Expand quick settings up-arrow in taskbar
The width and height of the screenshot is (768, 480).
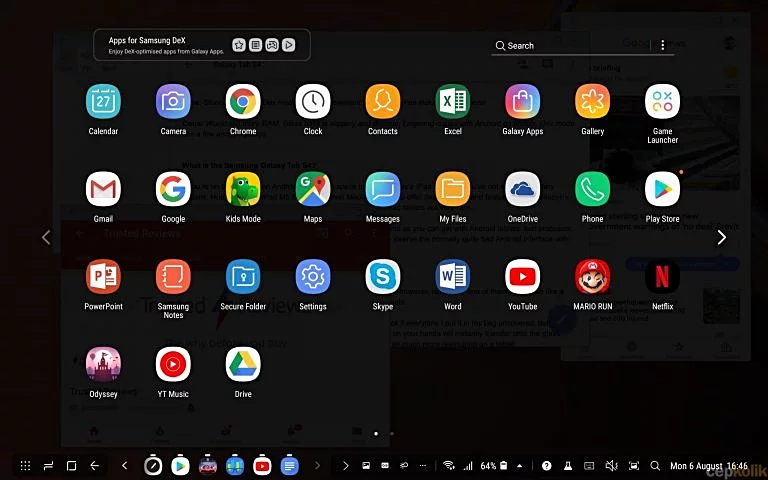coord(520,466)
